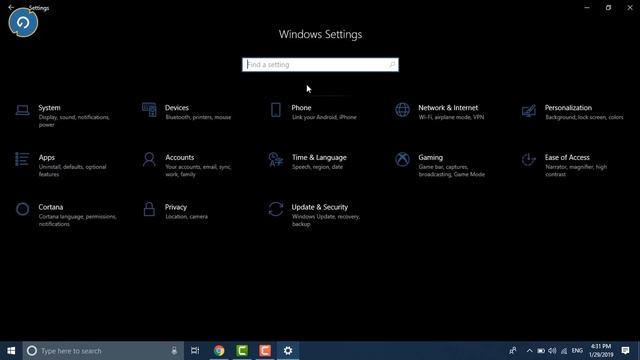Image resolution: width=640 pixels, height=360 pixels.
Task: Click the Apps title text
Action: point(47,158)
